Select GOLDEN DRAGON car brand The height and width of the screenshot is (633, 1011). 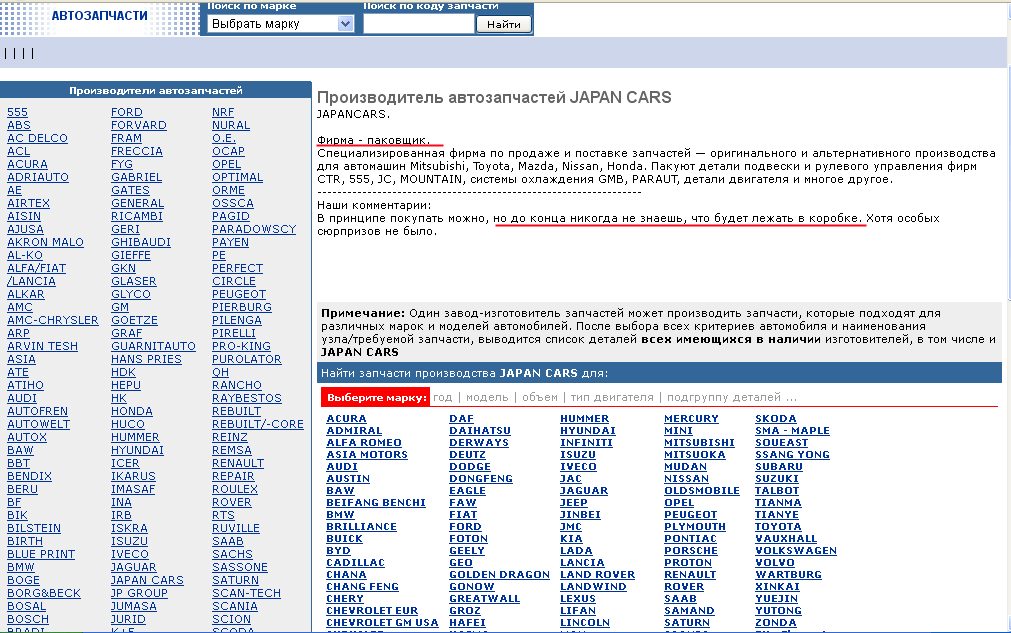500,574
